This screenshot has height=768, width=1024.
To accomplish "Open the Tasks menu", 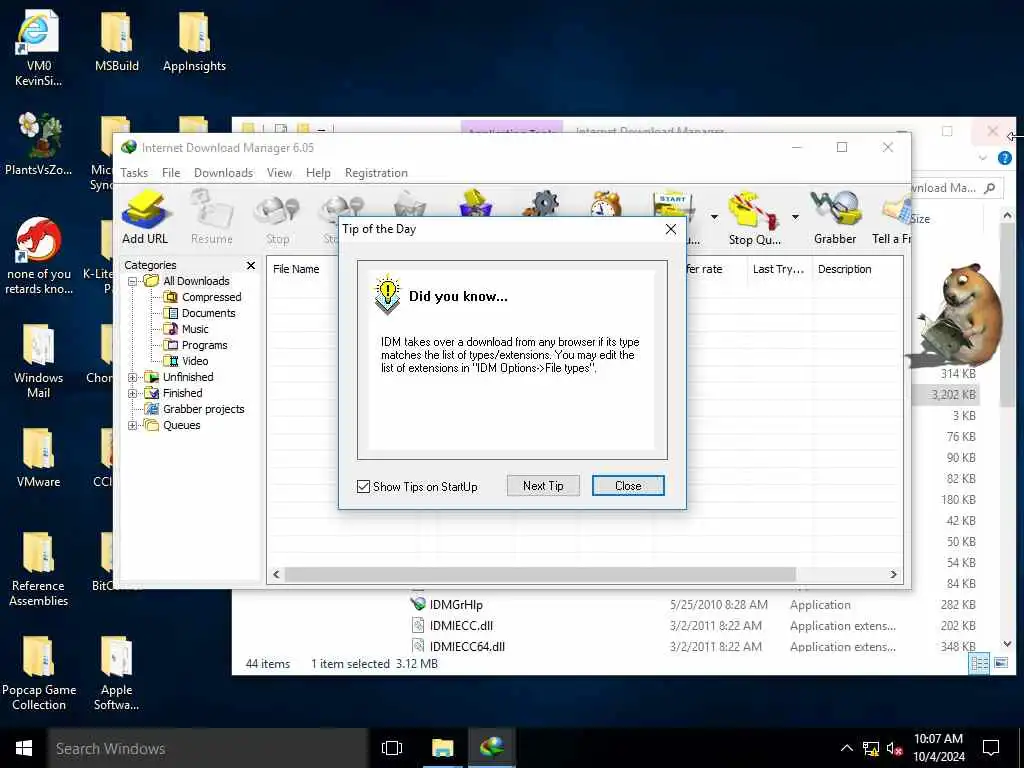I will (x=134, y=172).
